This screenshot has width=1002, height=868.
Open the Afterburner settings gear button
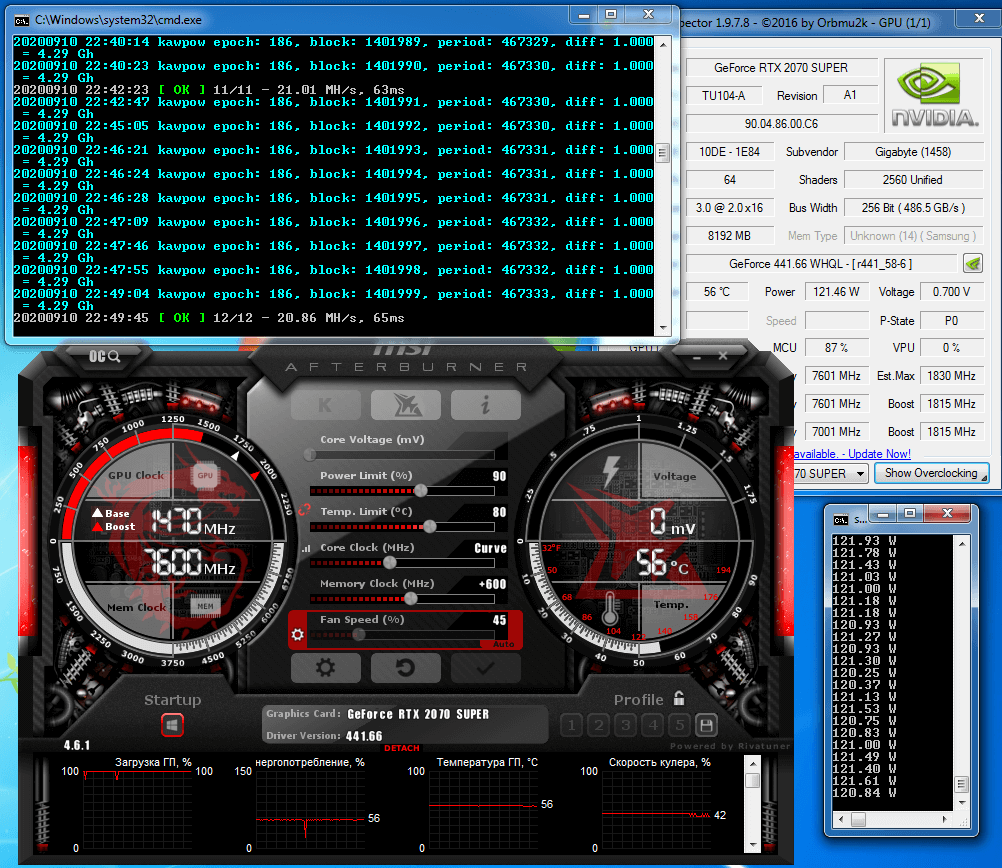(325, 668)
